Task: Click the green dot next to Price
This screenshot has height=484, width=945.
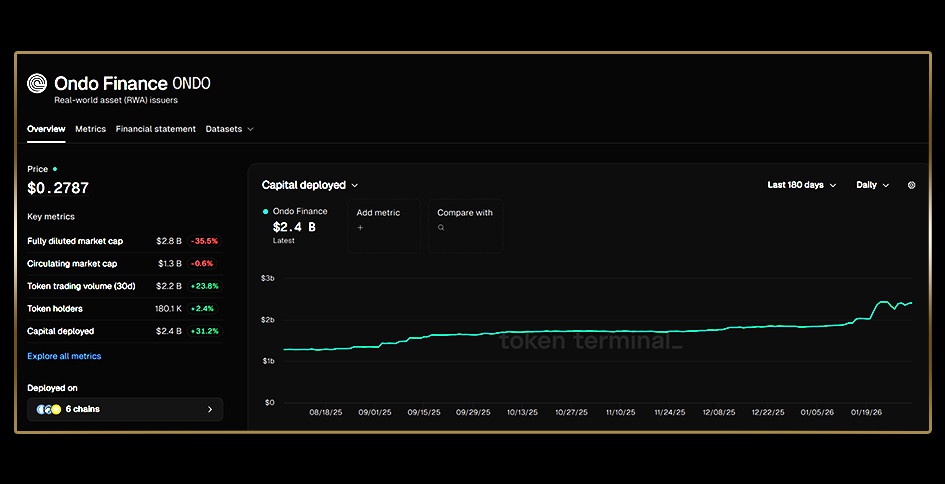Action: point(55,169)
